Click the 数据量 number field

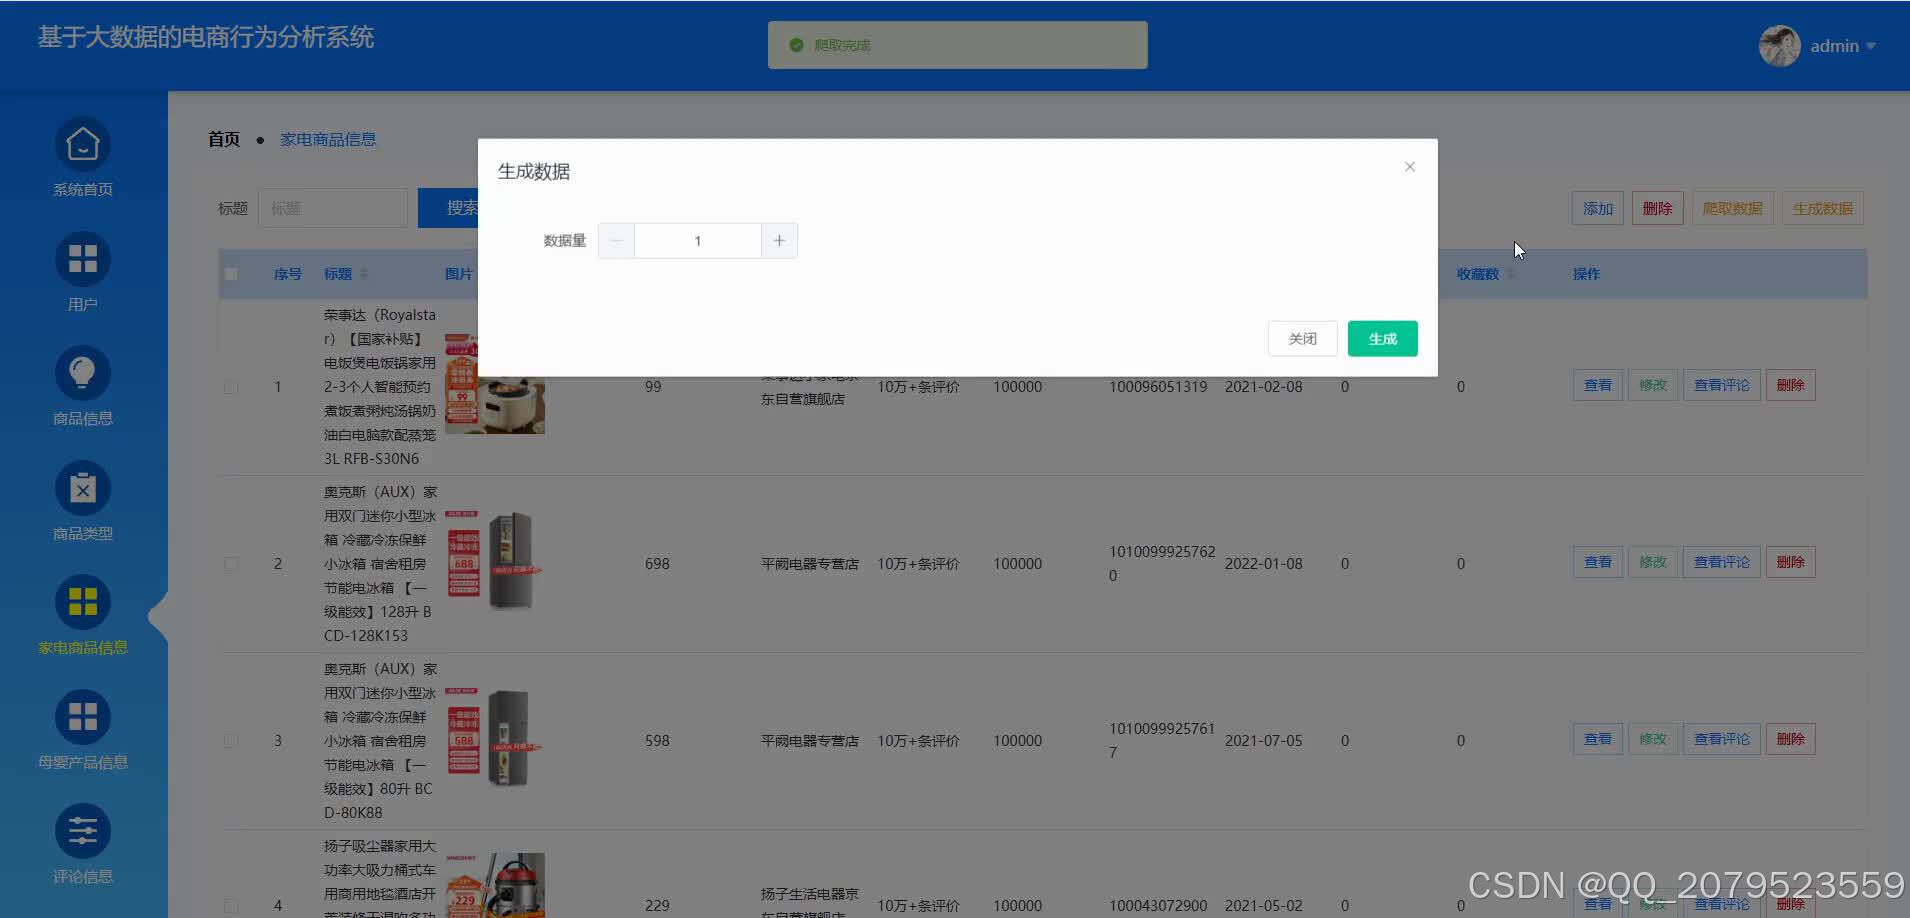click(698, 241)
